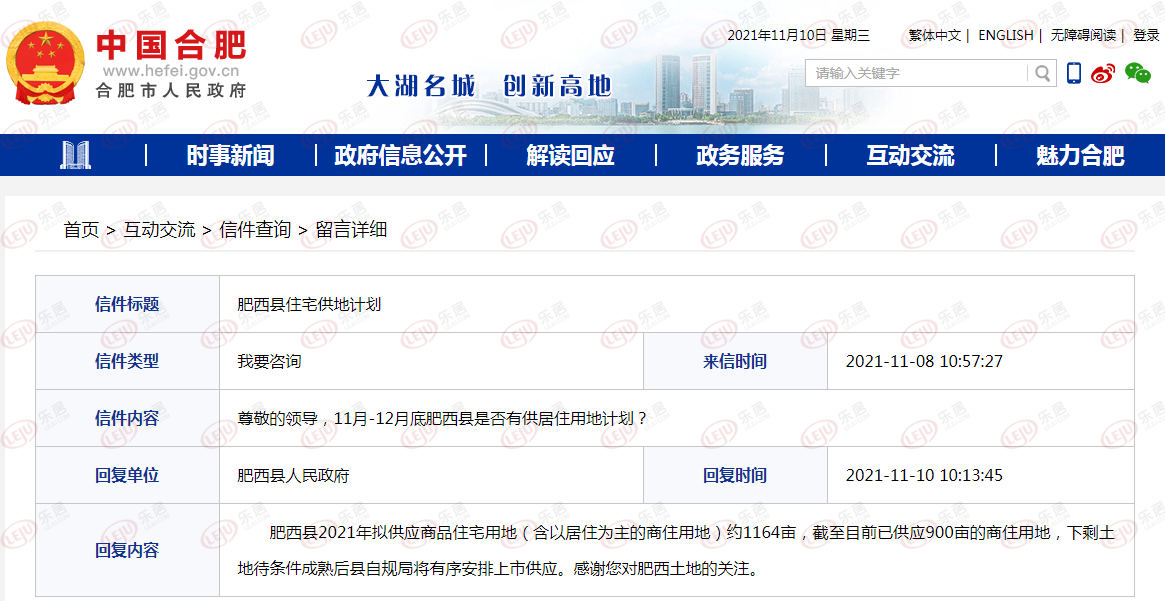Click reply unit 肥西县人民政府

coord(293,475)
